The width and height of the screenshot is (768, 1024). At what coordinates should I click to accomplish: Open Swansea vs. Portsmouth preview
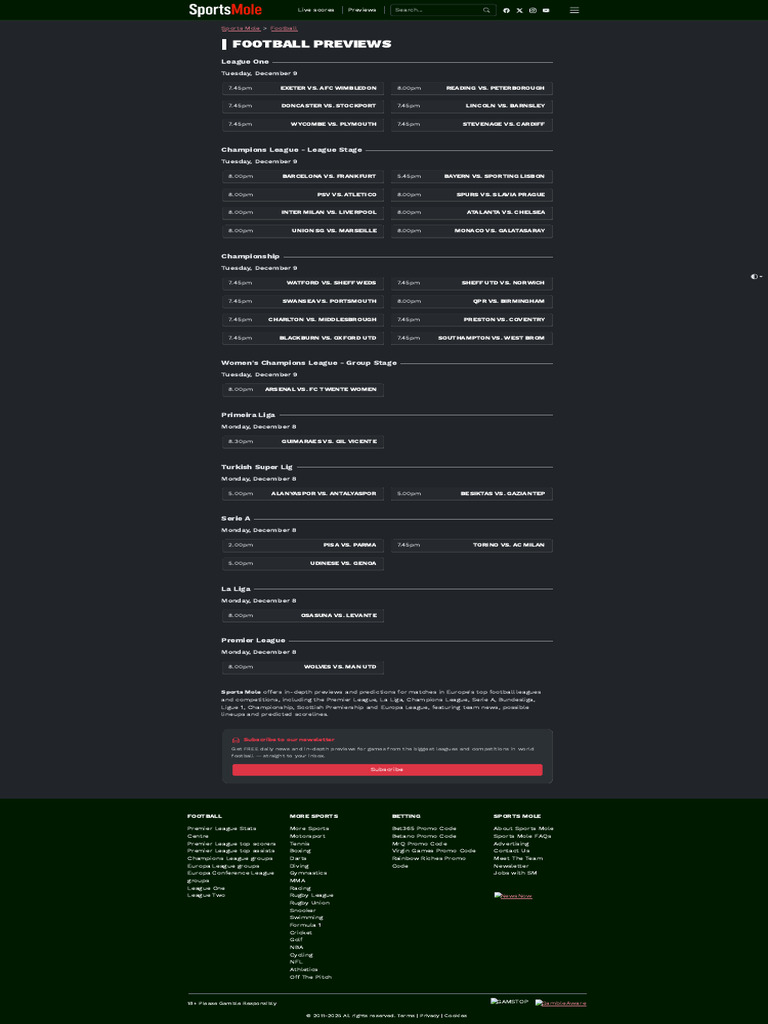click(303, 302)
